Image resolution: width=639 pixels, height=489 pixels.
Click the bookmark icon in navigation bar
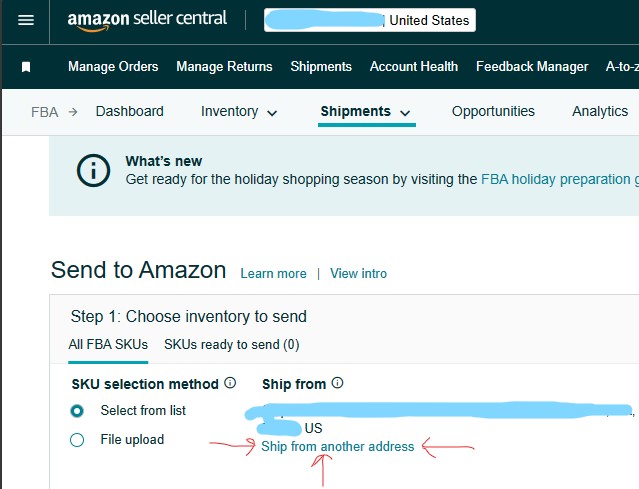(x=26, y=67)
